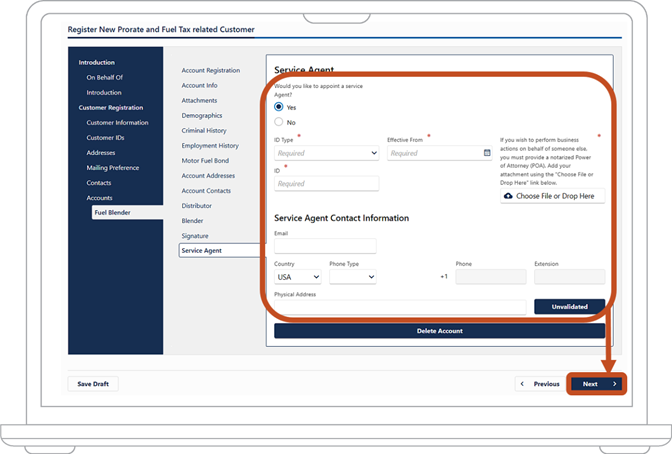Open the Blender step
The height and width of the screenshot is (454, 672).
[192, 221]
